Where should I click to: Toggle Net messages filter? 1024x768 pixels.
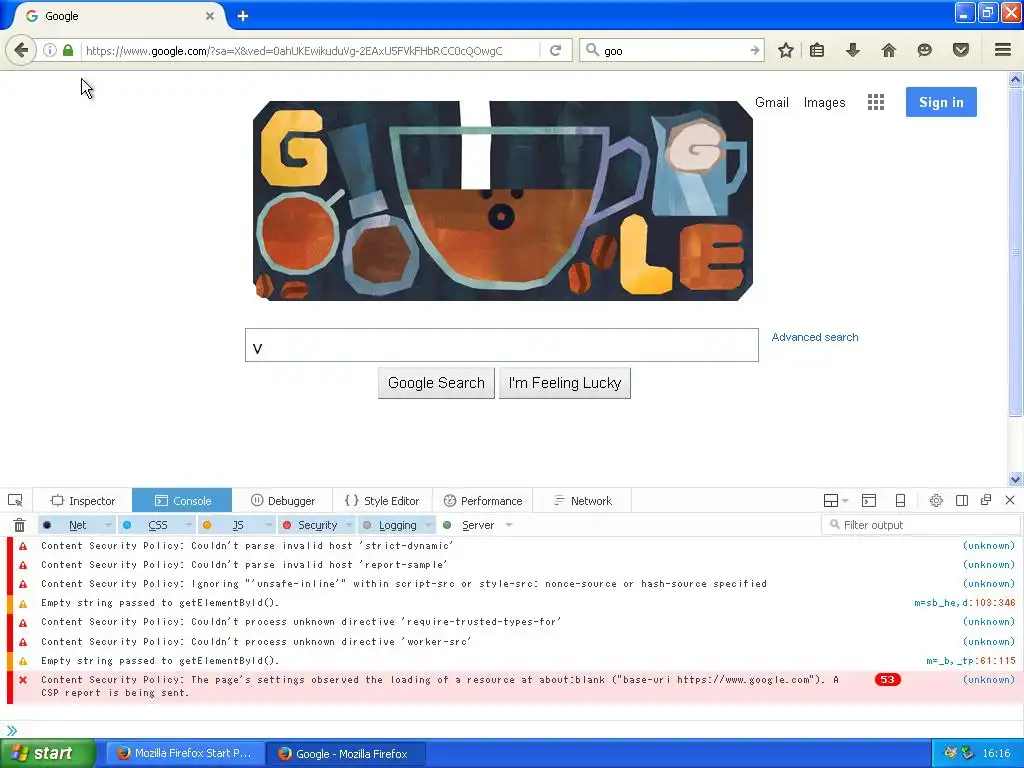69,525
